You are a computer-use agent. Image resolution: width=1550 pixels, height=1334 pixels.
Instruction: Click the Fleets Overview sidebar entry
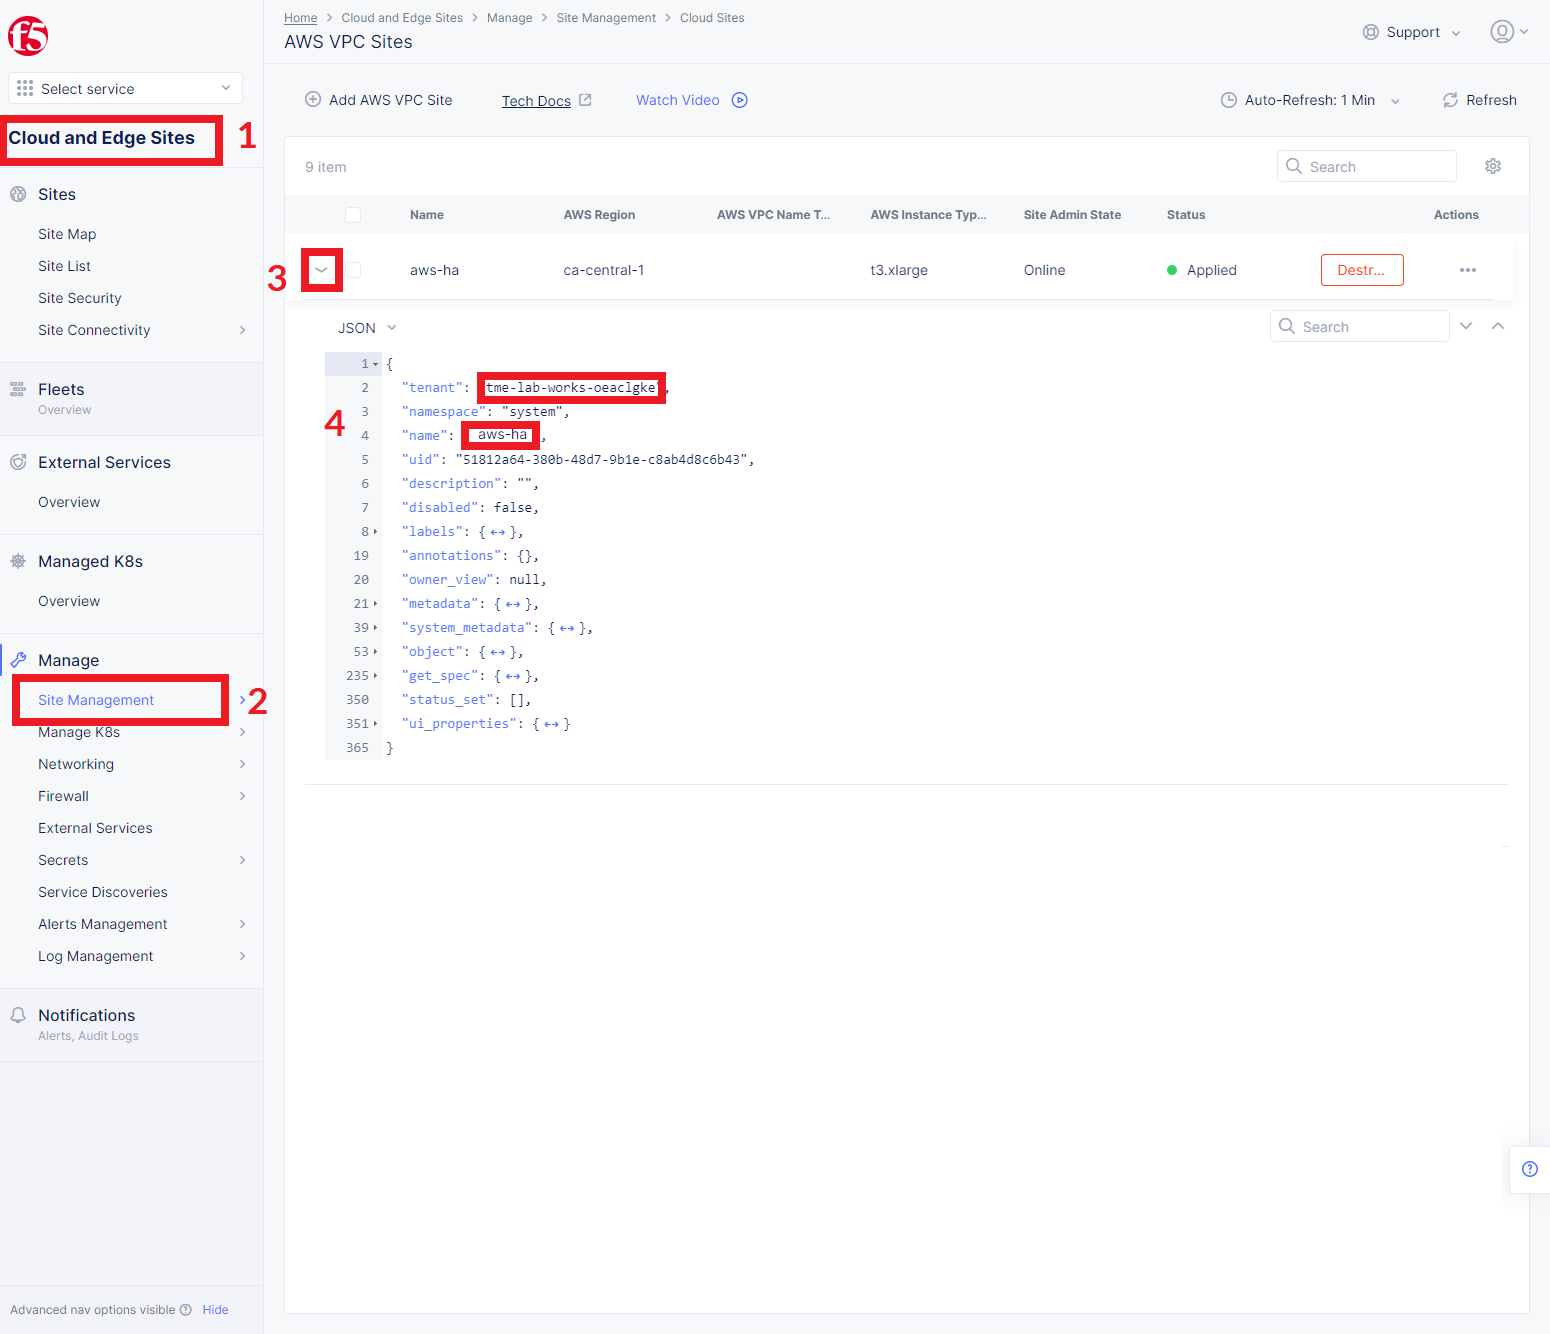pyautogui.click(x=64, y=410)
